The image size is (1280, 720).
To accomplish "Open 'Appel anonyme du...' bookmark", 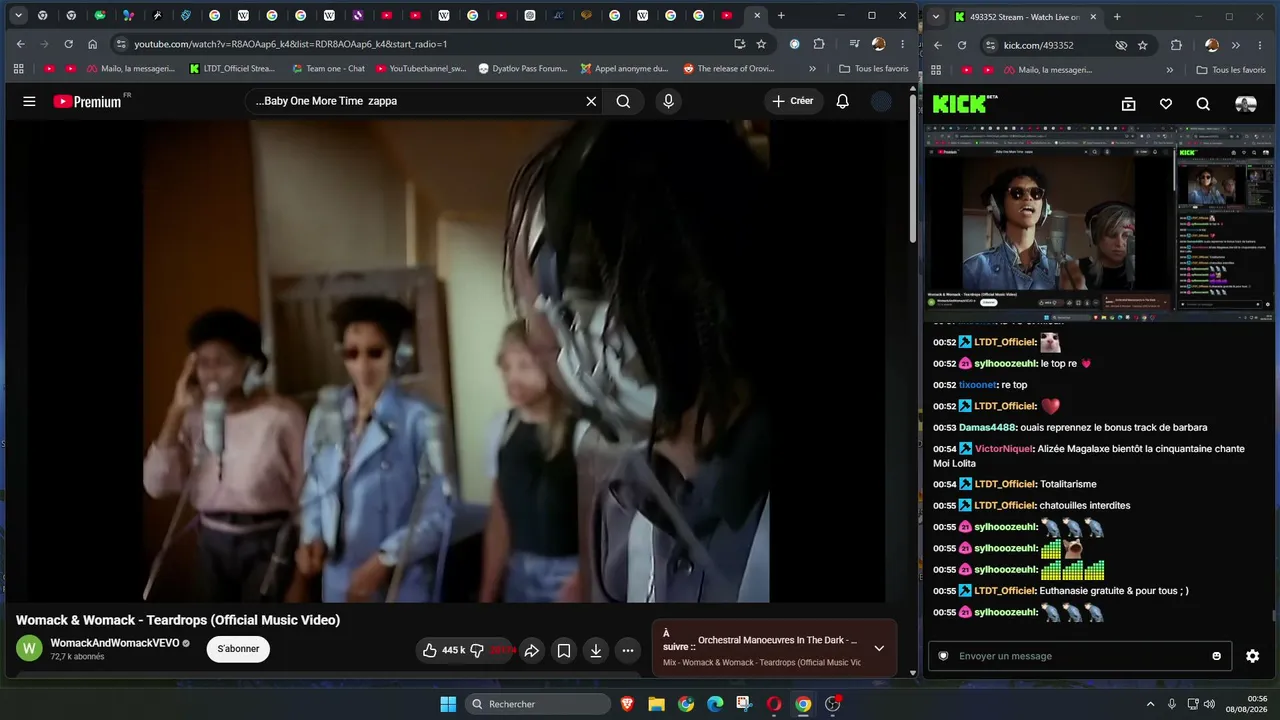I will (x=624, y=69).
